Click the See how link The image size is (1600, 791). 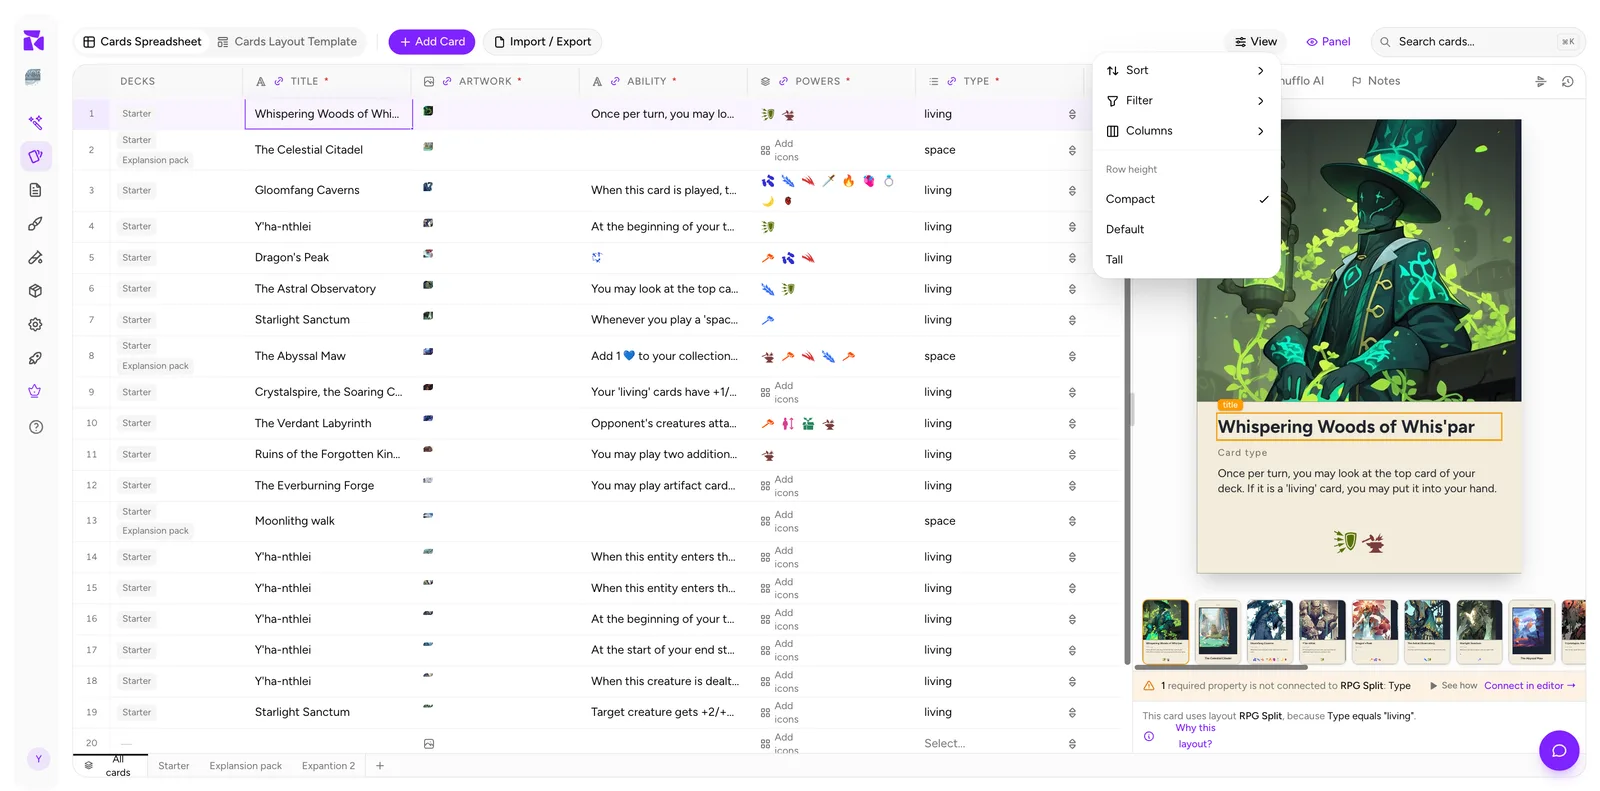1454,686
